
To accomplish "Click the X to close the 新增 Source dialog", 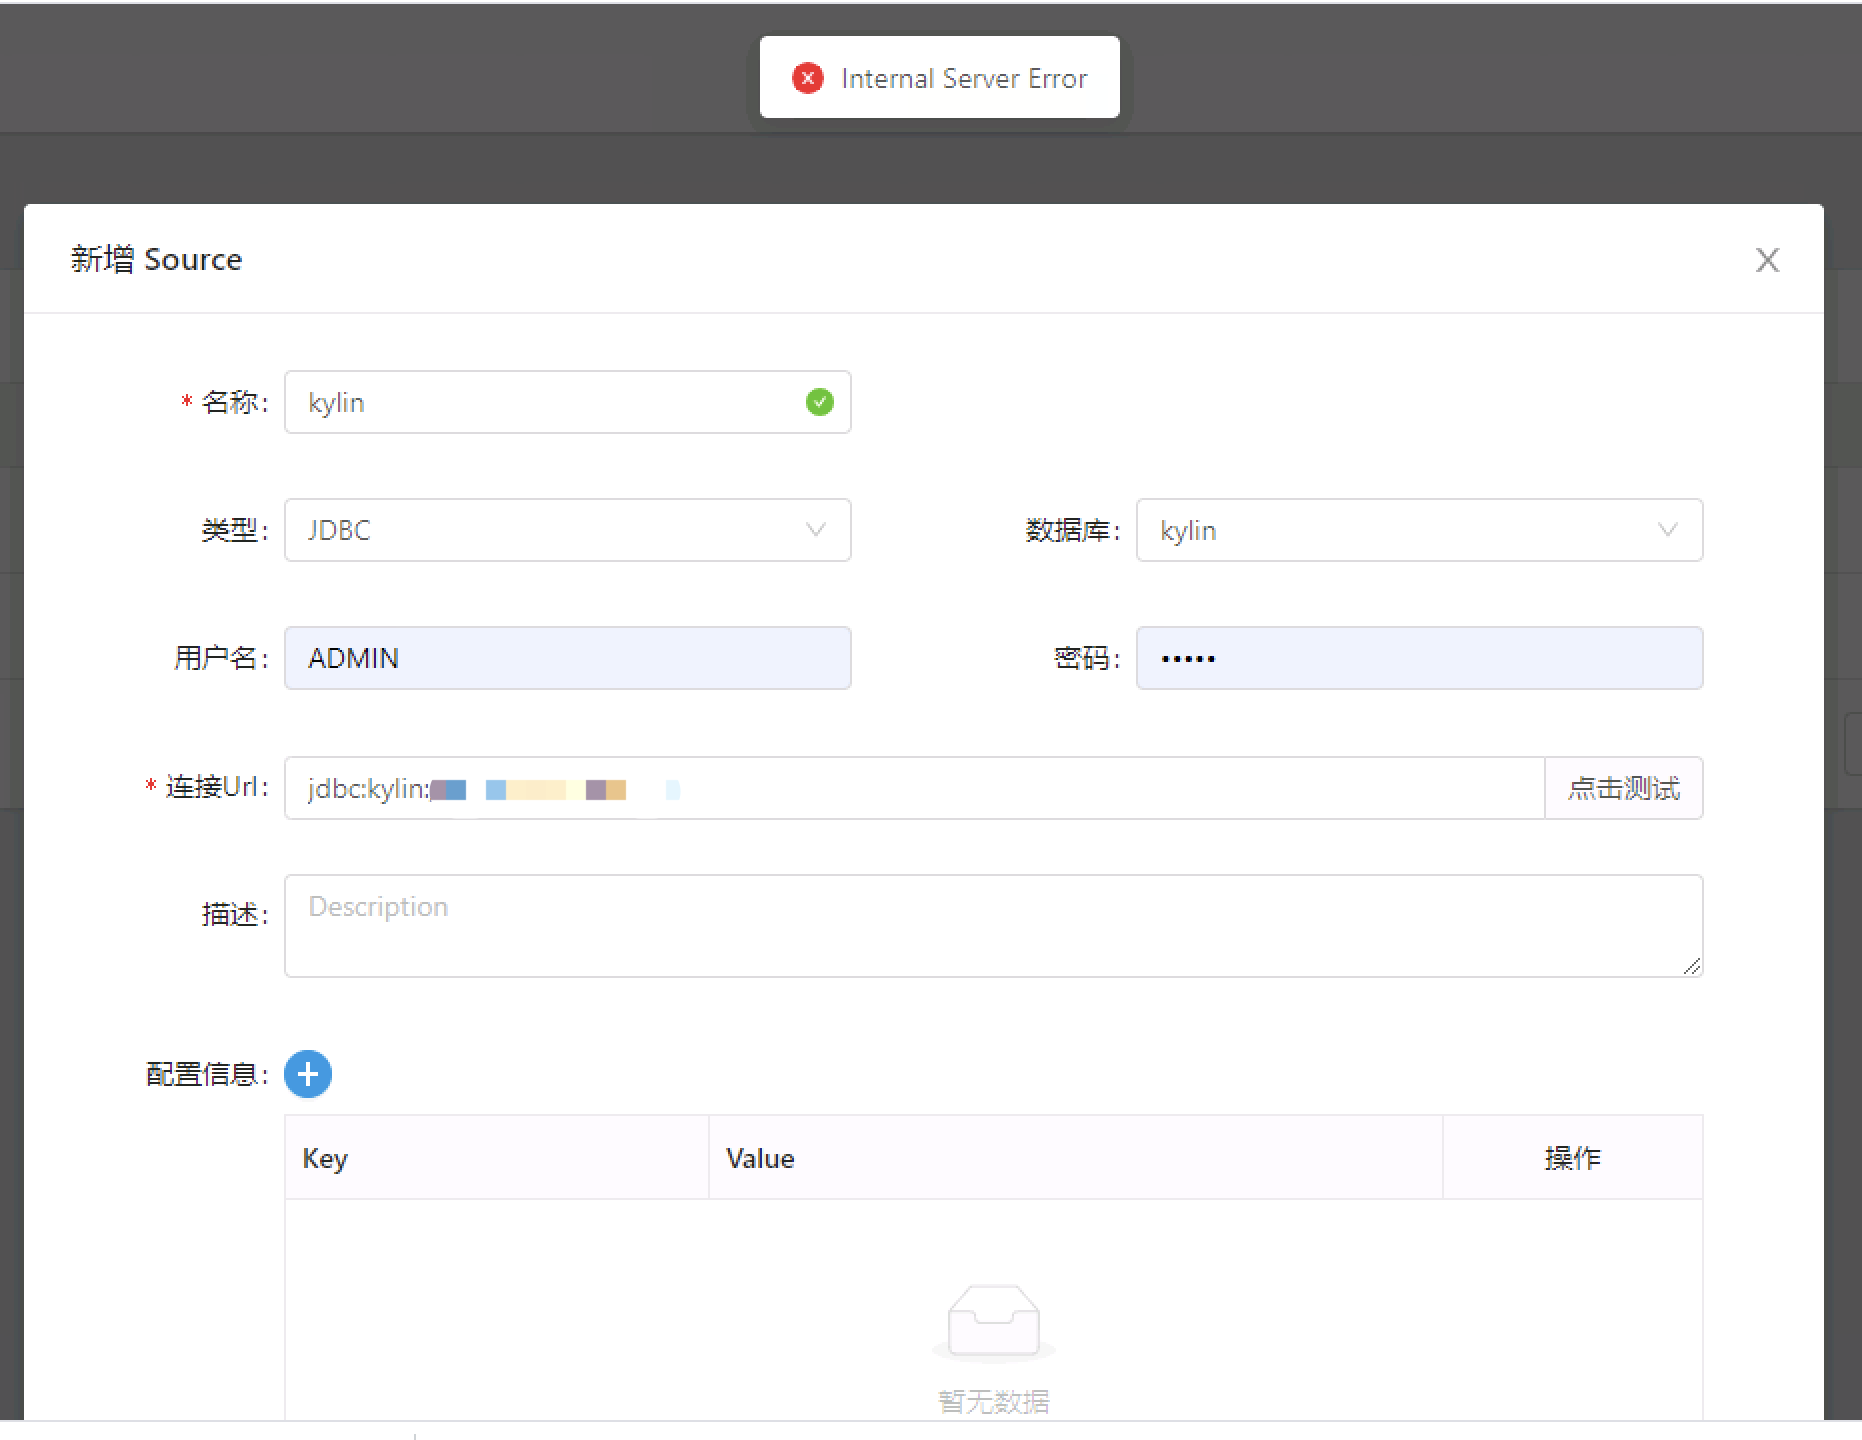I will 1768,259.
